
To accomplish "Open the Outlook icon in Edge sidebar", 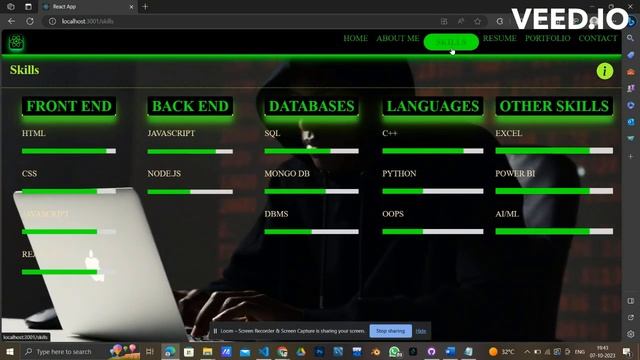I will coord(631,122).
